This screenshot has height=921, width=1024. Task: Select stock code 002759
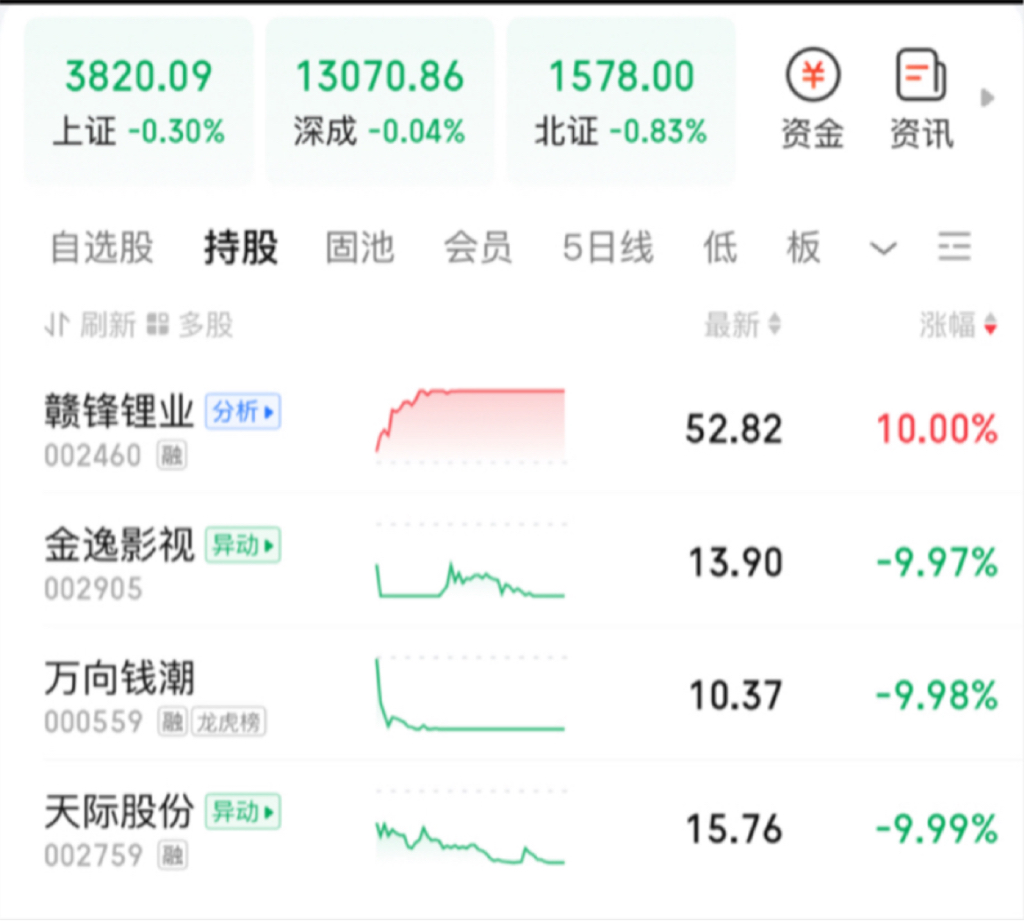click(93, 855)
